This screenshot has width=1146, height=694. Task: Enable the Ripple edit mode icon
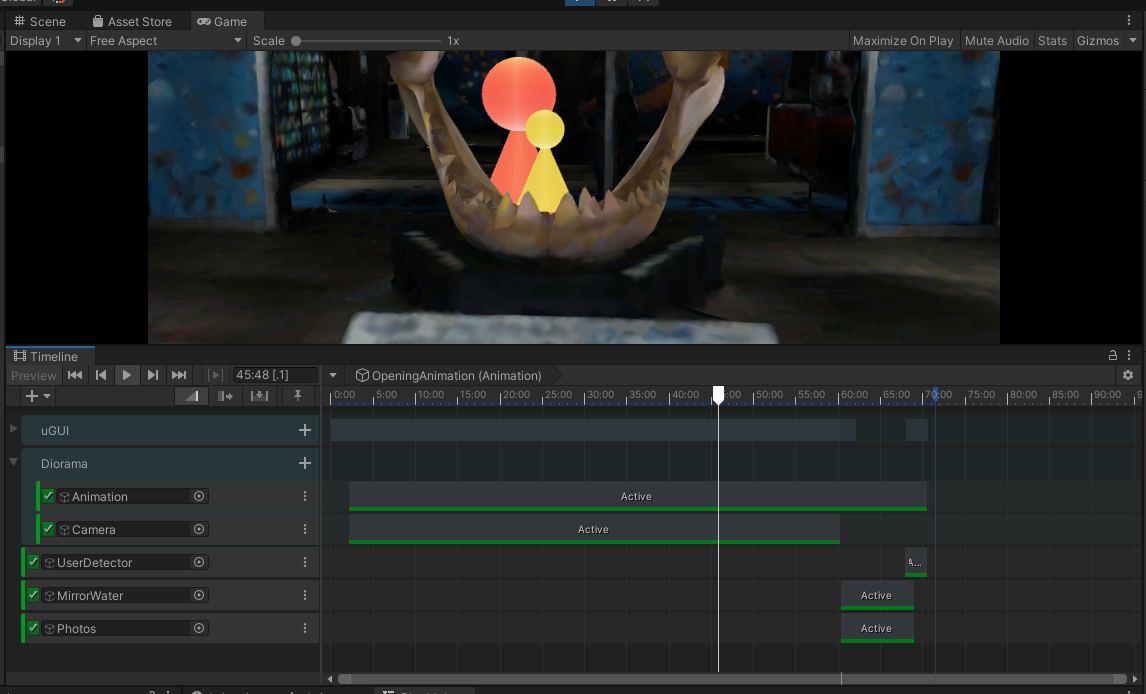click(226, 396)
